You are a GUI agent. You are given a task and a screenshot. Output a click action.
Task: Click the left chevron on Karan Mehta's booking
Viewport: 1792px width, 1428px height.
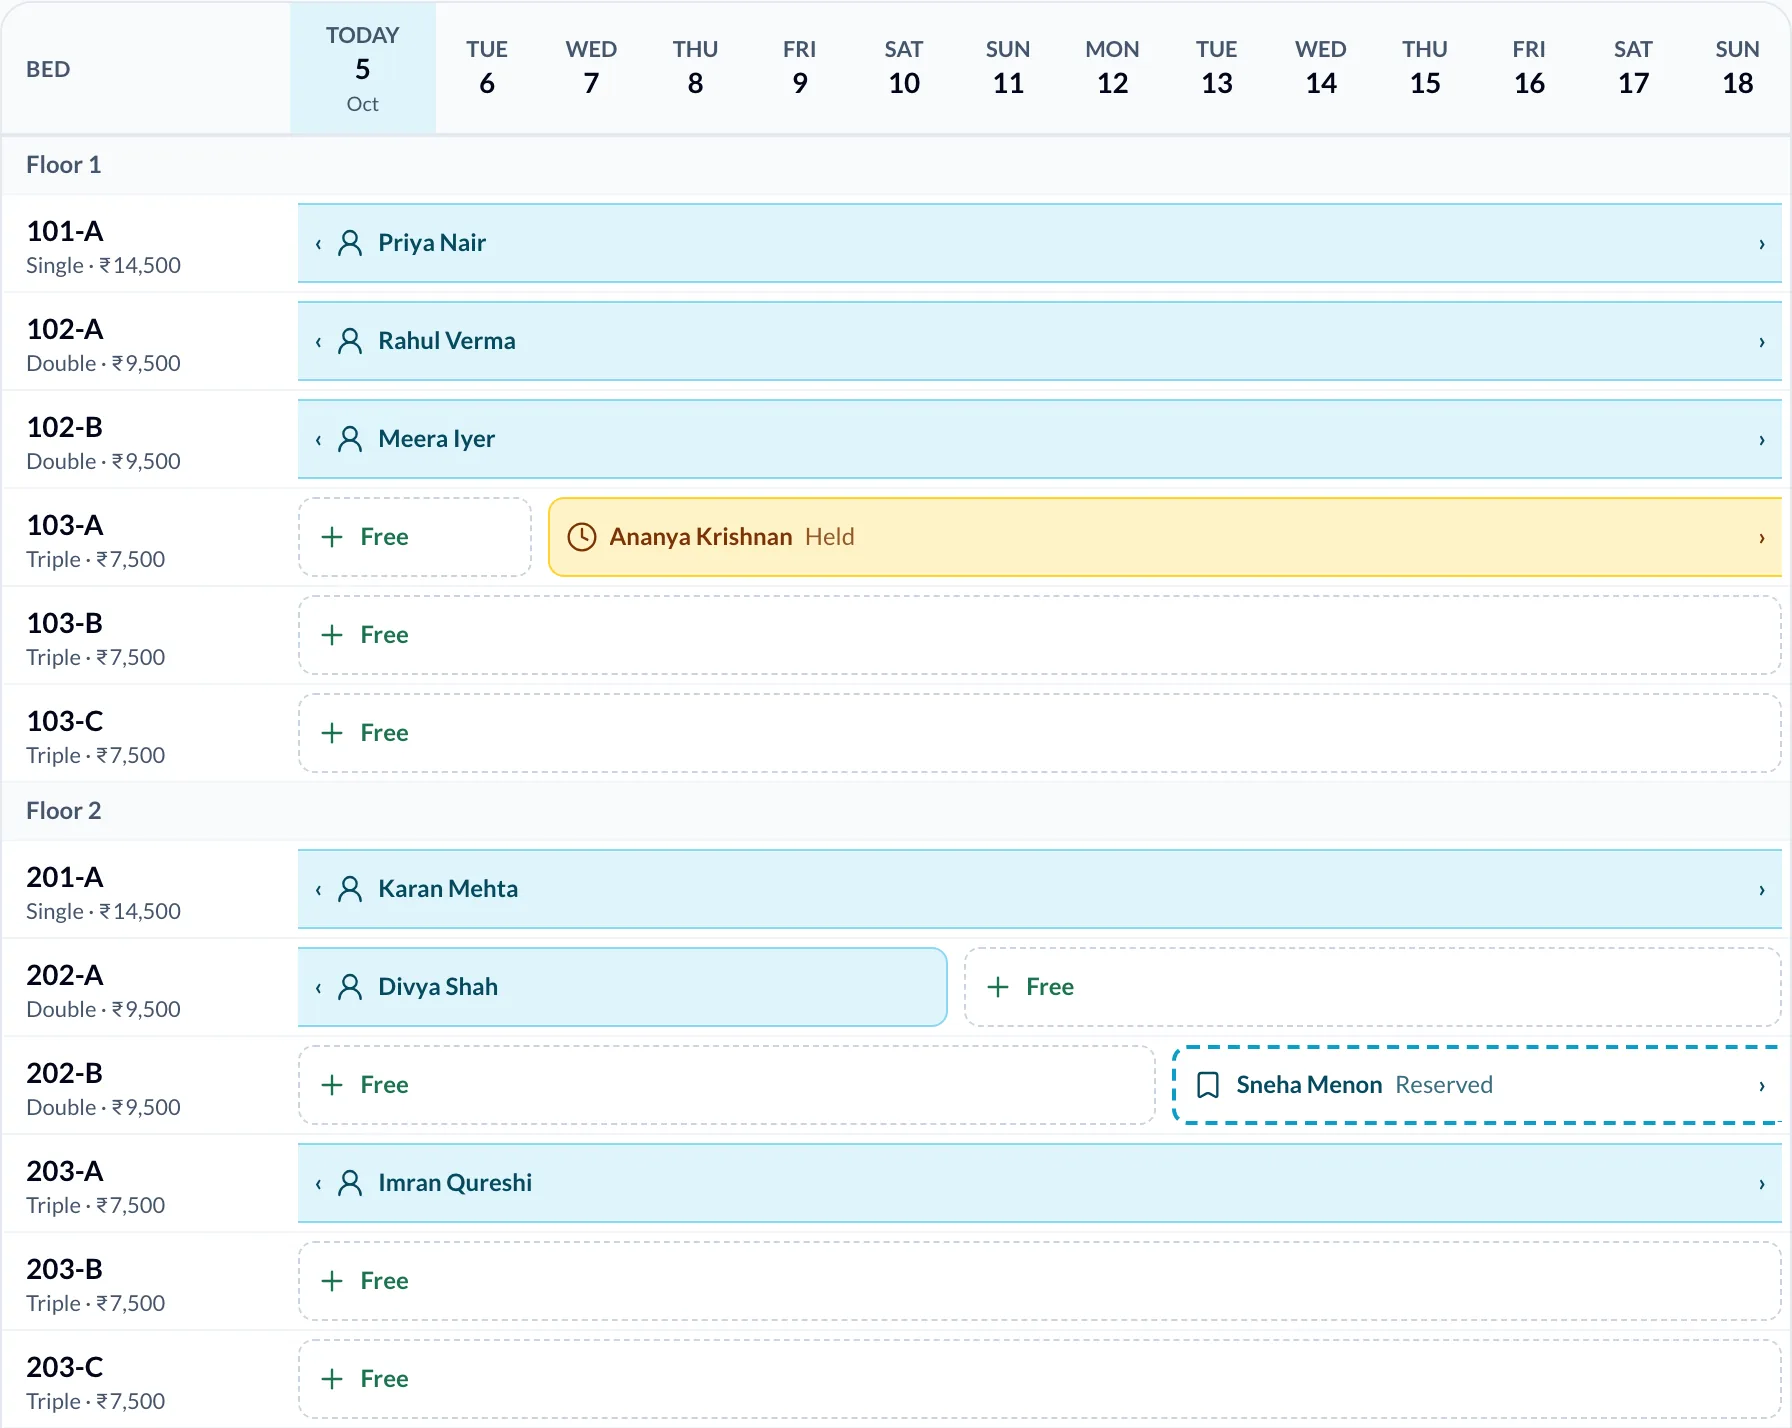pyautogui.click(x=318, y=890)
